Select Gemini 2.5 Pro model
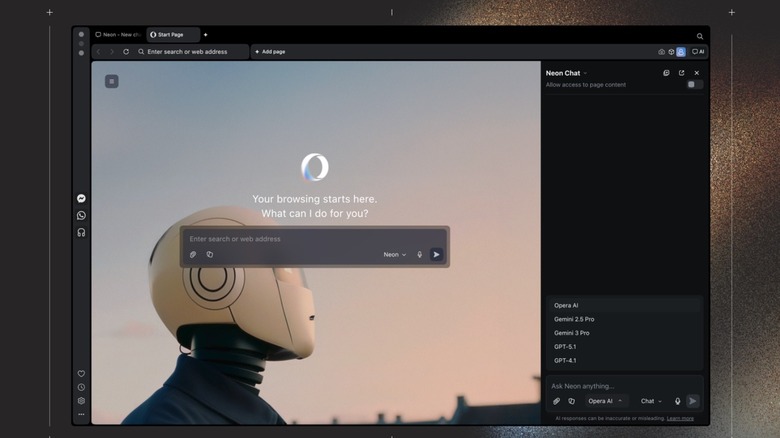Screen dimensions: 780x438 pyautogui.click(x=625, y=319)
